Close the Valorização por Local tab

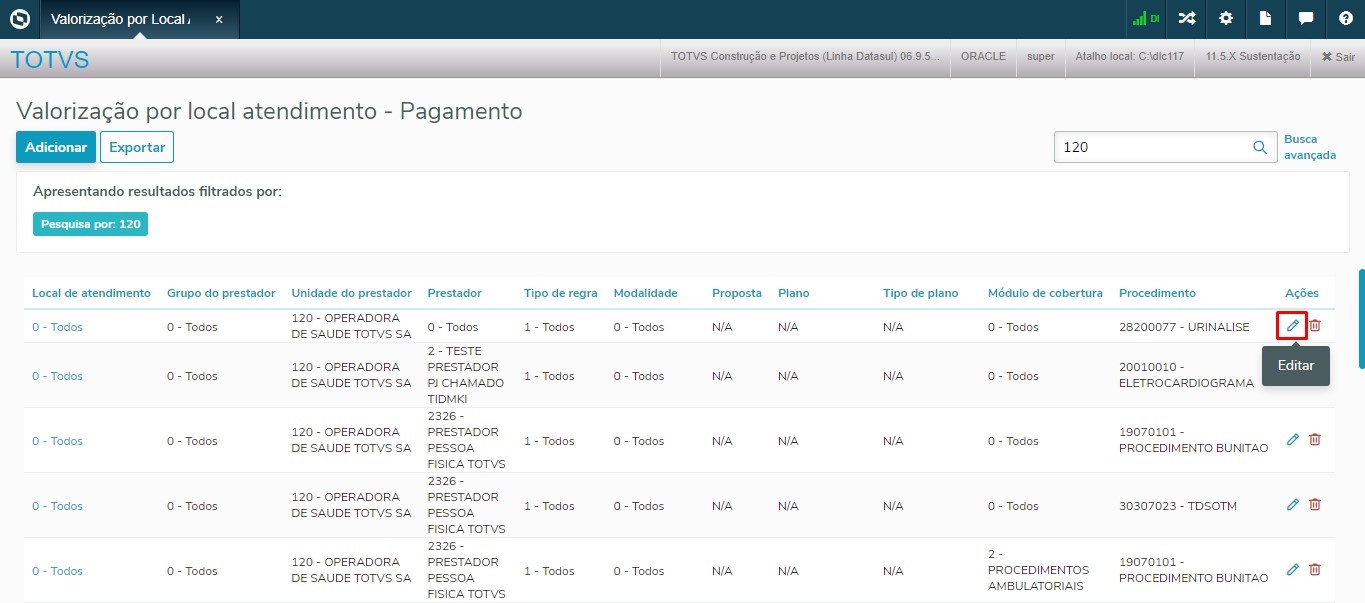[x=219, y=19]
